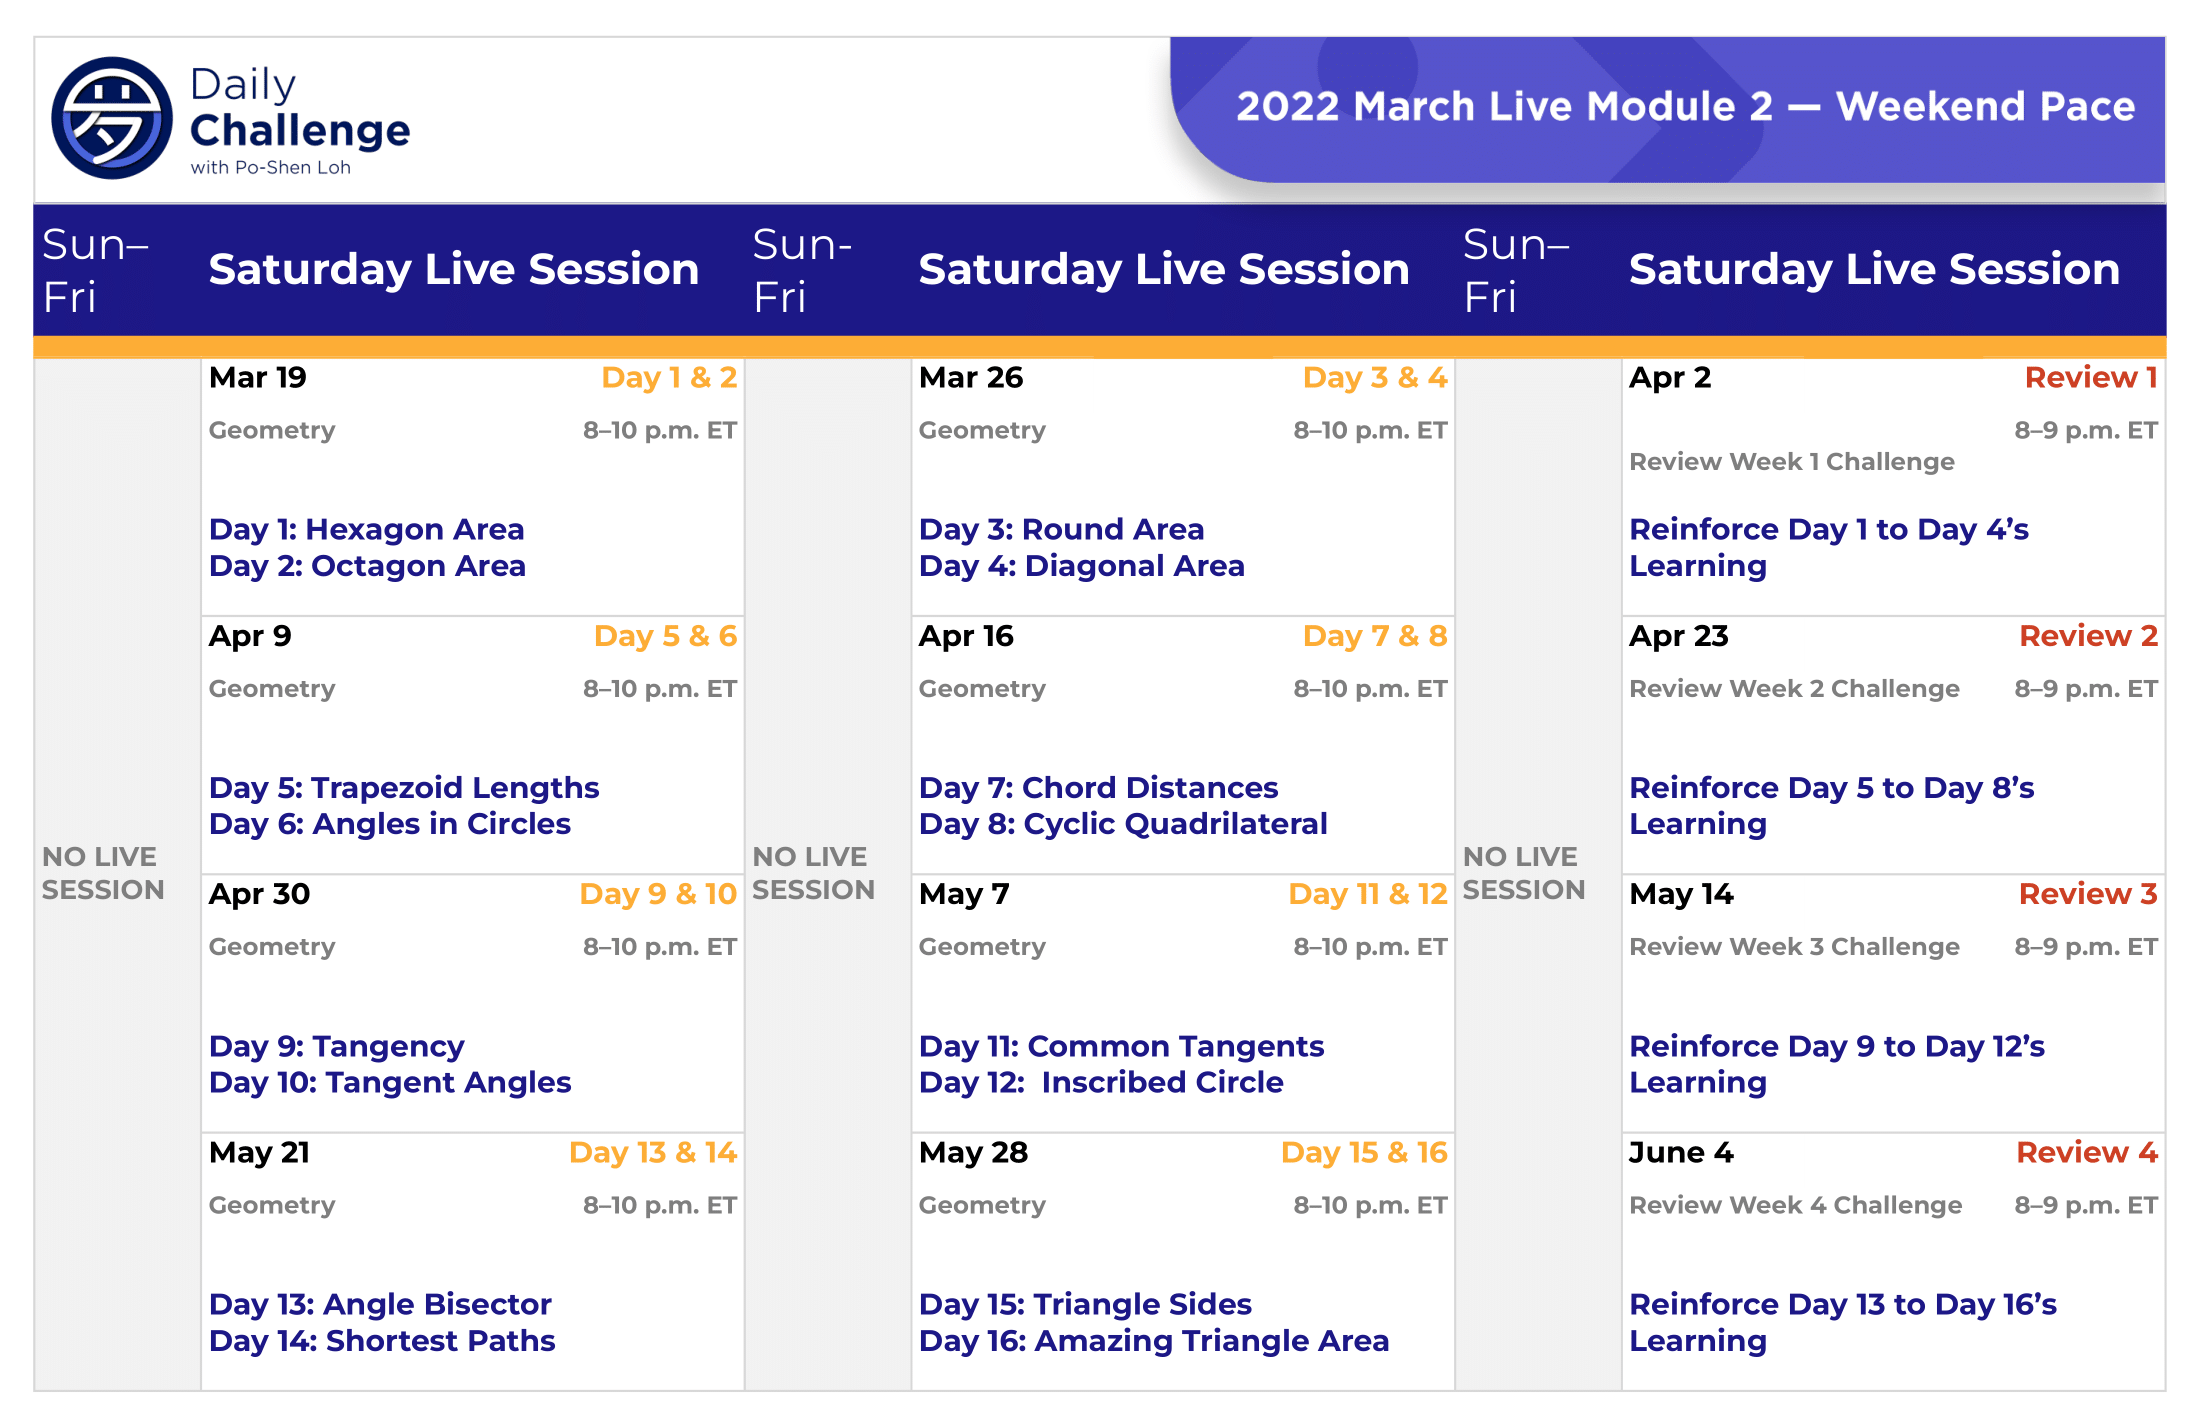The width and height of the screenshot is (2200, 1428).
Task: Select Day 8: Cyclic Quadrilateral lesson
Action: [x=1123, y=824]
